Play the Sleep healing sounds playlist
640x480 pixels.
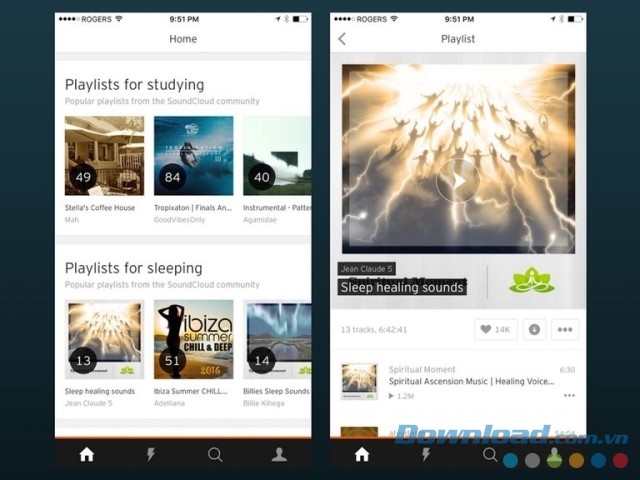[x=458, y=181]
